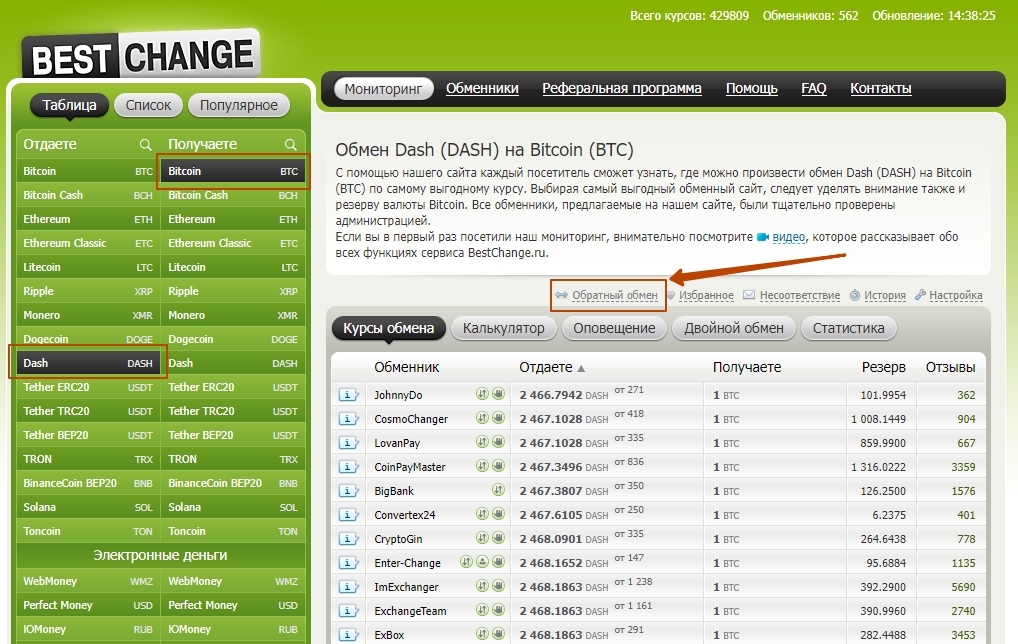Open Обменники navigation link
Screen dimensions: 1018x644
(482, 88)
